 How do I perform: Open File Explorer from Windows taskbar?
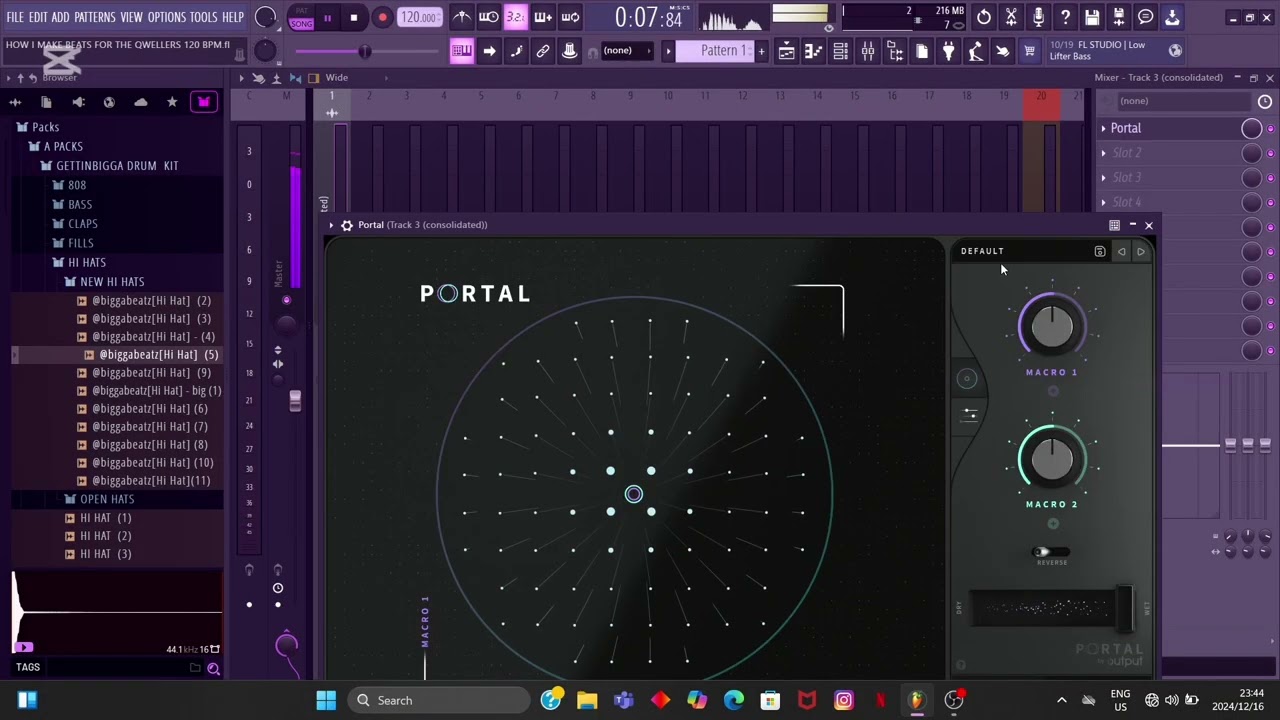(x=587, y=701)
